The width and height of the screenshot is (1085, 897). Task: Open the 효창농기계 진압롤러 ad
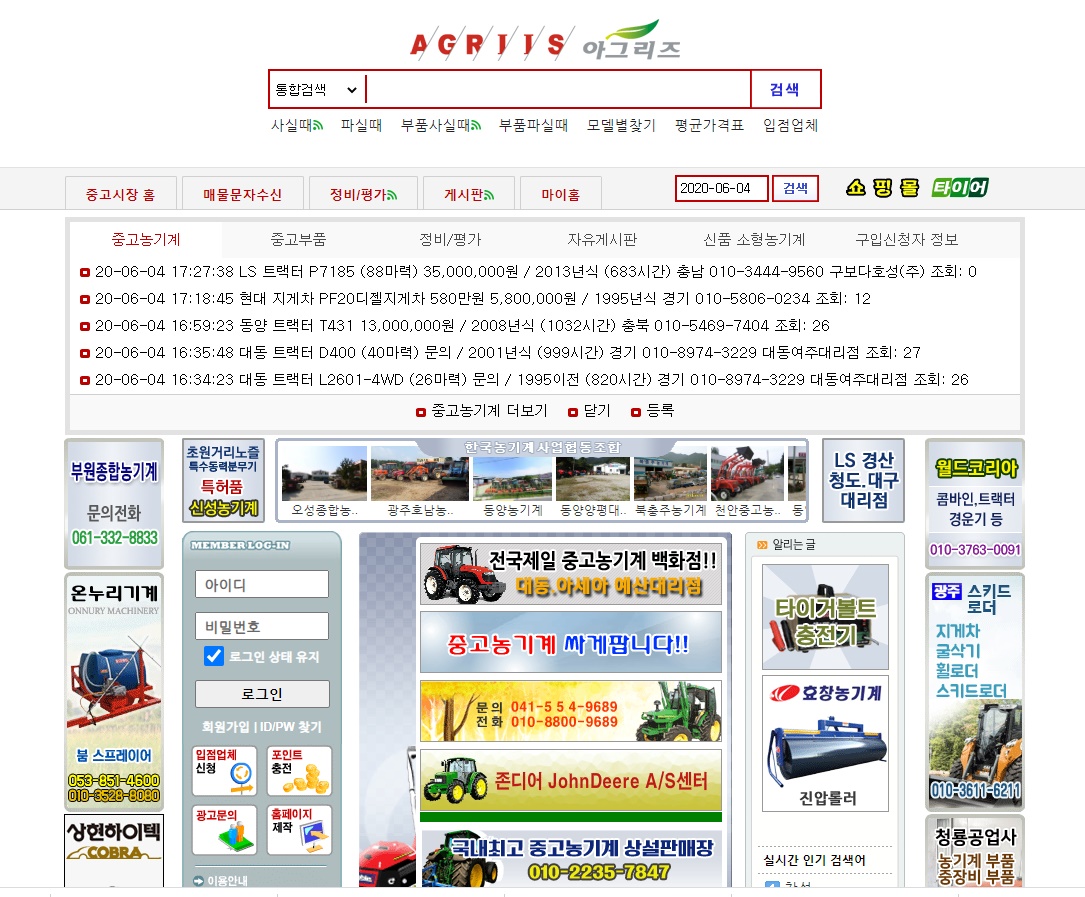pyautogui.click(x=826, y=743)
